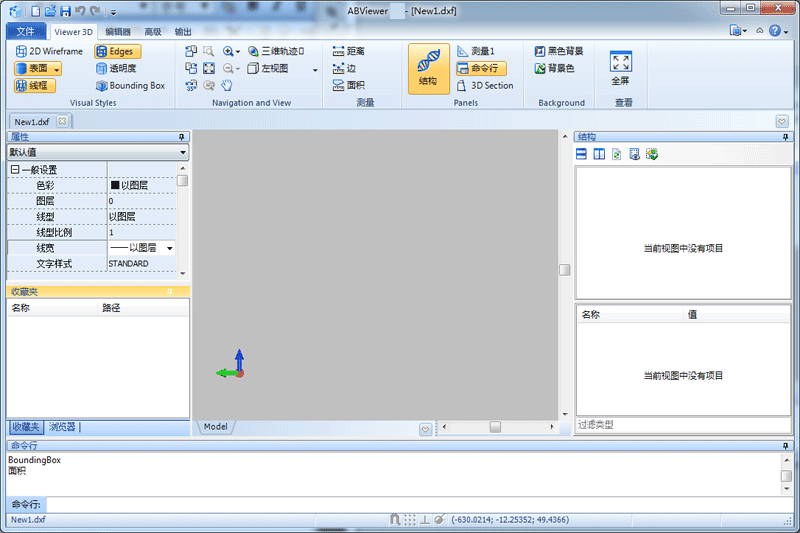Toggle the 黑色背景 black background
Viewport: 800px width, 533px height.
(559, 51)
